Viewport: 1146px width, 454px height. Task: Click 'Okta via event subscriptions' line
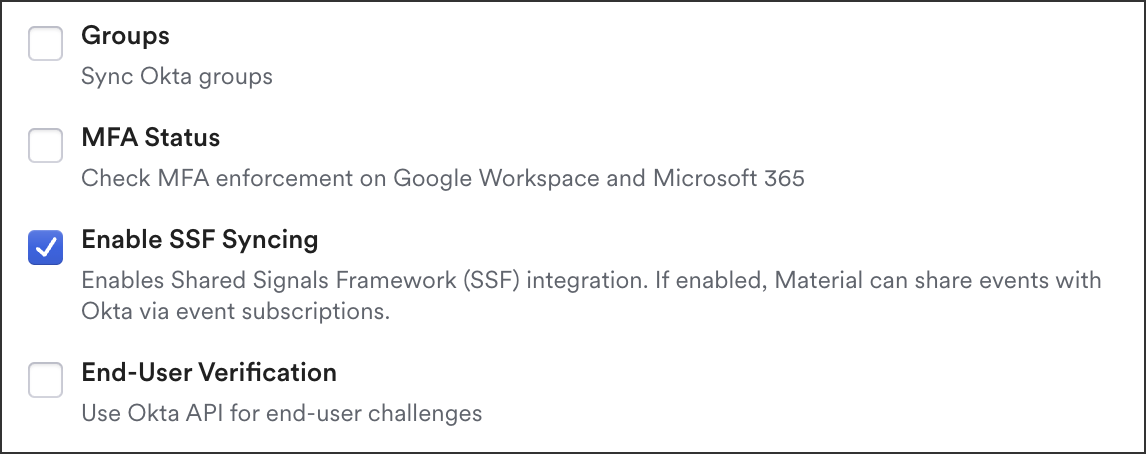click(235, 311)
